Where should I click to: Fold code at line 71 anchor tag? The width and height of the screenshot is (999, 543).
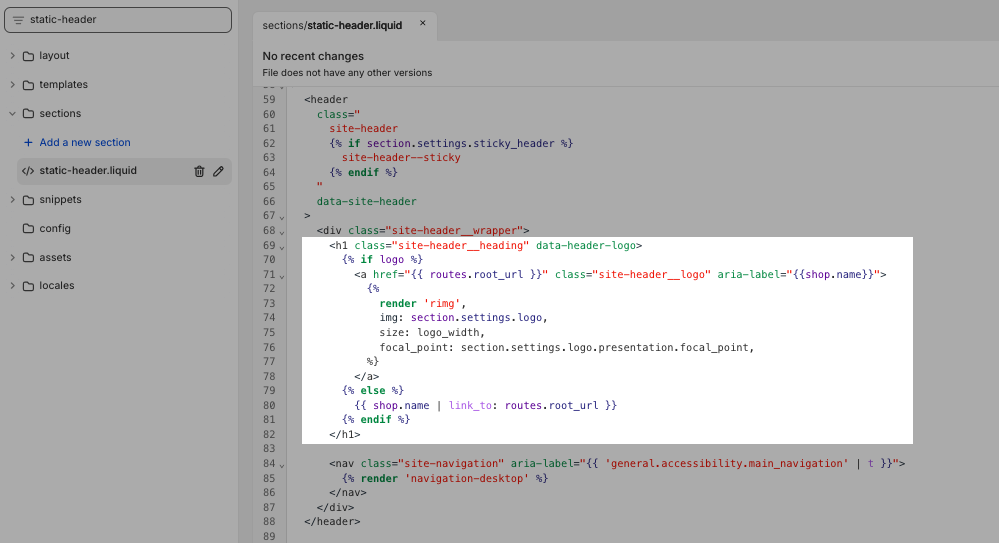click(x=282, y=275)
